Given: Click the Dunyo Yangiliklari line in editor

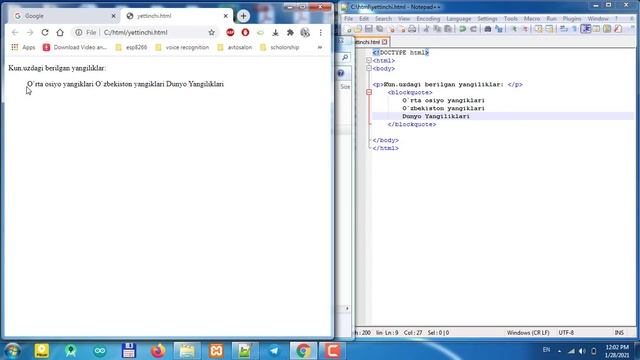Looking at the screenshot, I should coord(436,116).
